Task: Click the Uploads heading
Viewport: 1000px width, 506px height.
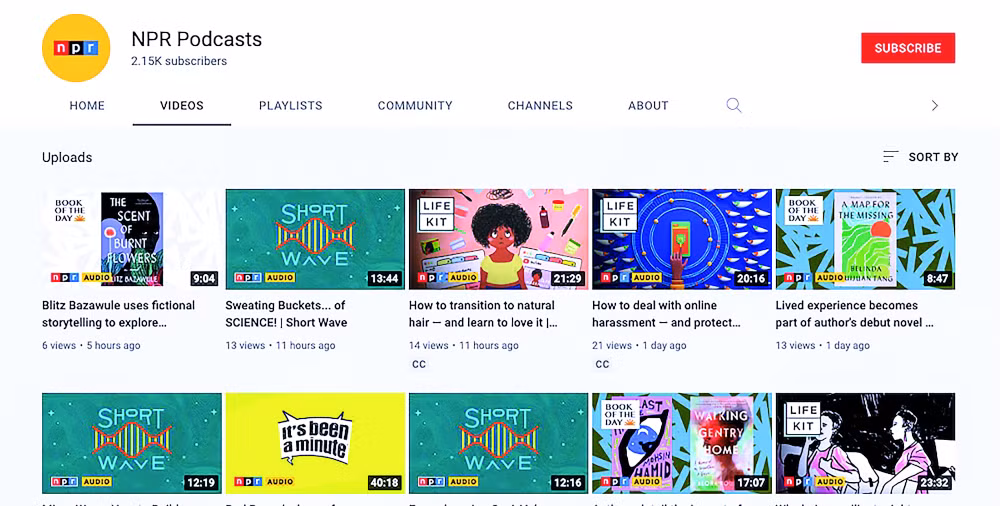Action: [67, 158]
